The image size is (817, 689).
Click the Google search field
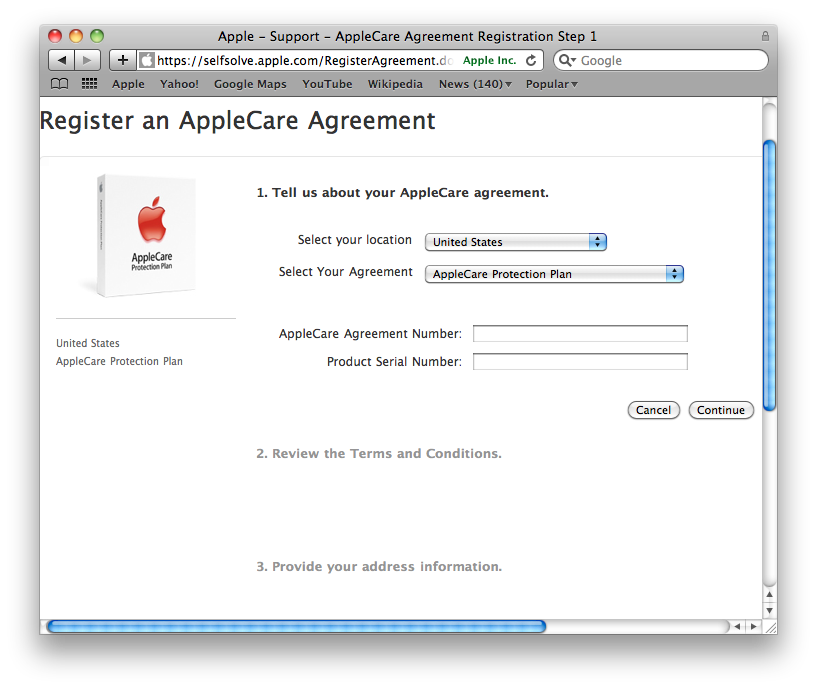(x=661, y=60)
